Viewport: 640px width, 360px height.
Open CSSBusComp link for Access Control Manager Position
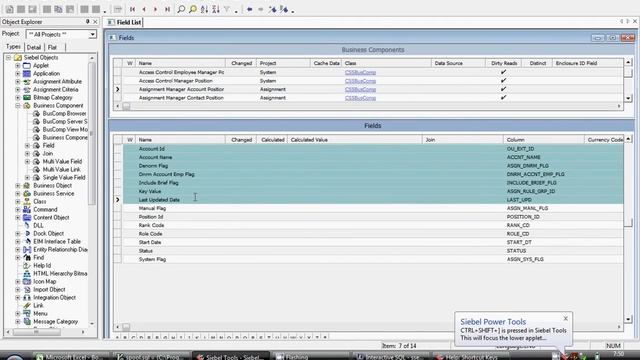tap(360, 81)
